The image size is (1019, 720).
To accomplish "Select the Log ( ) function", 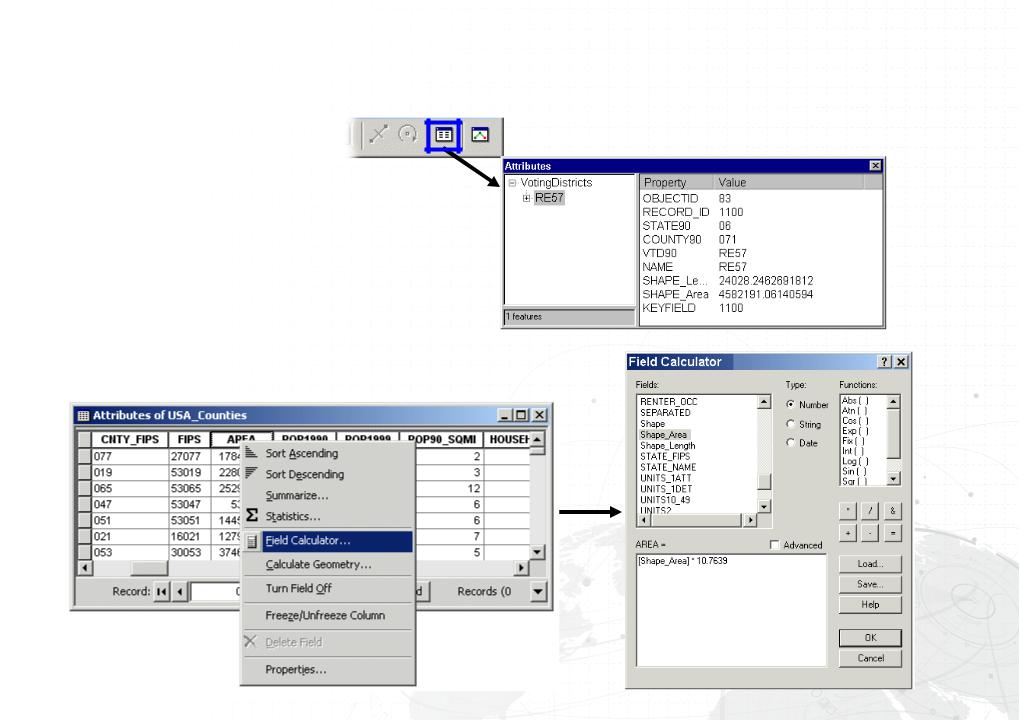I will tap(855, 461).
